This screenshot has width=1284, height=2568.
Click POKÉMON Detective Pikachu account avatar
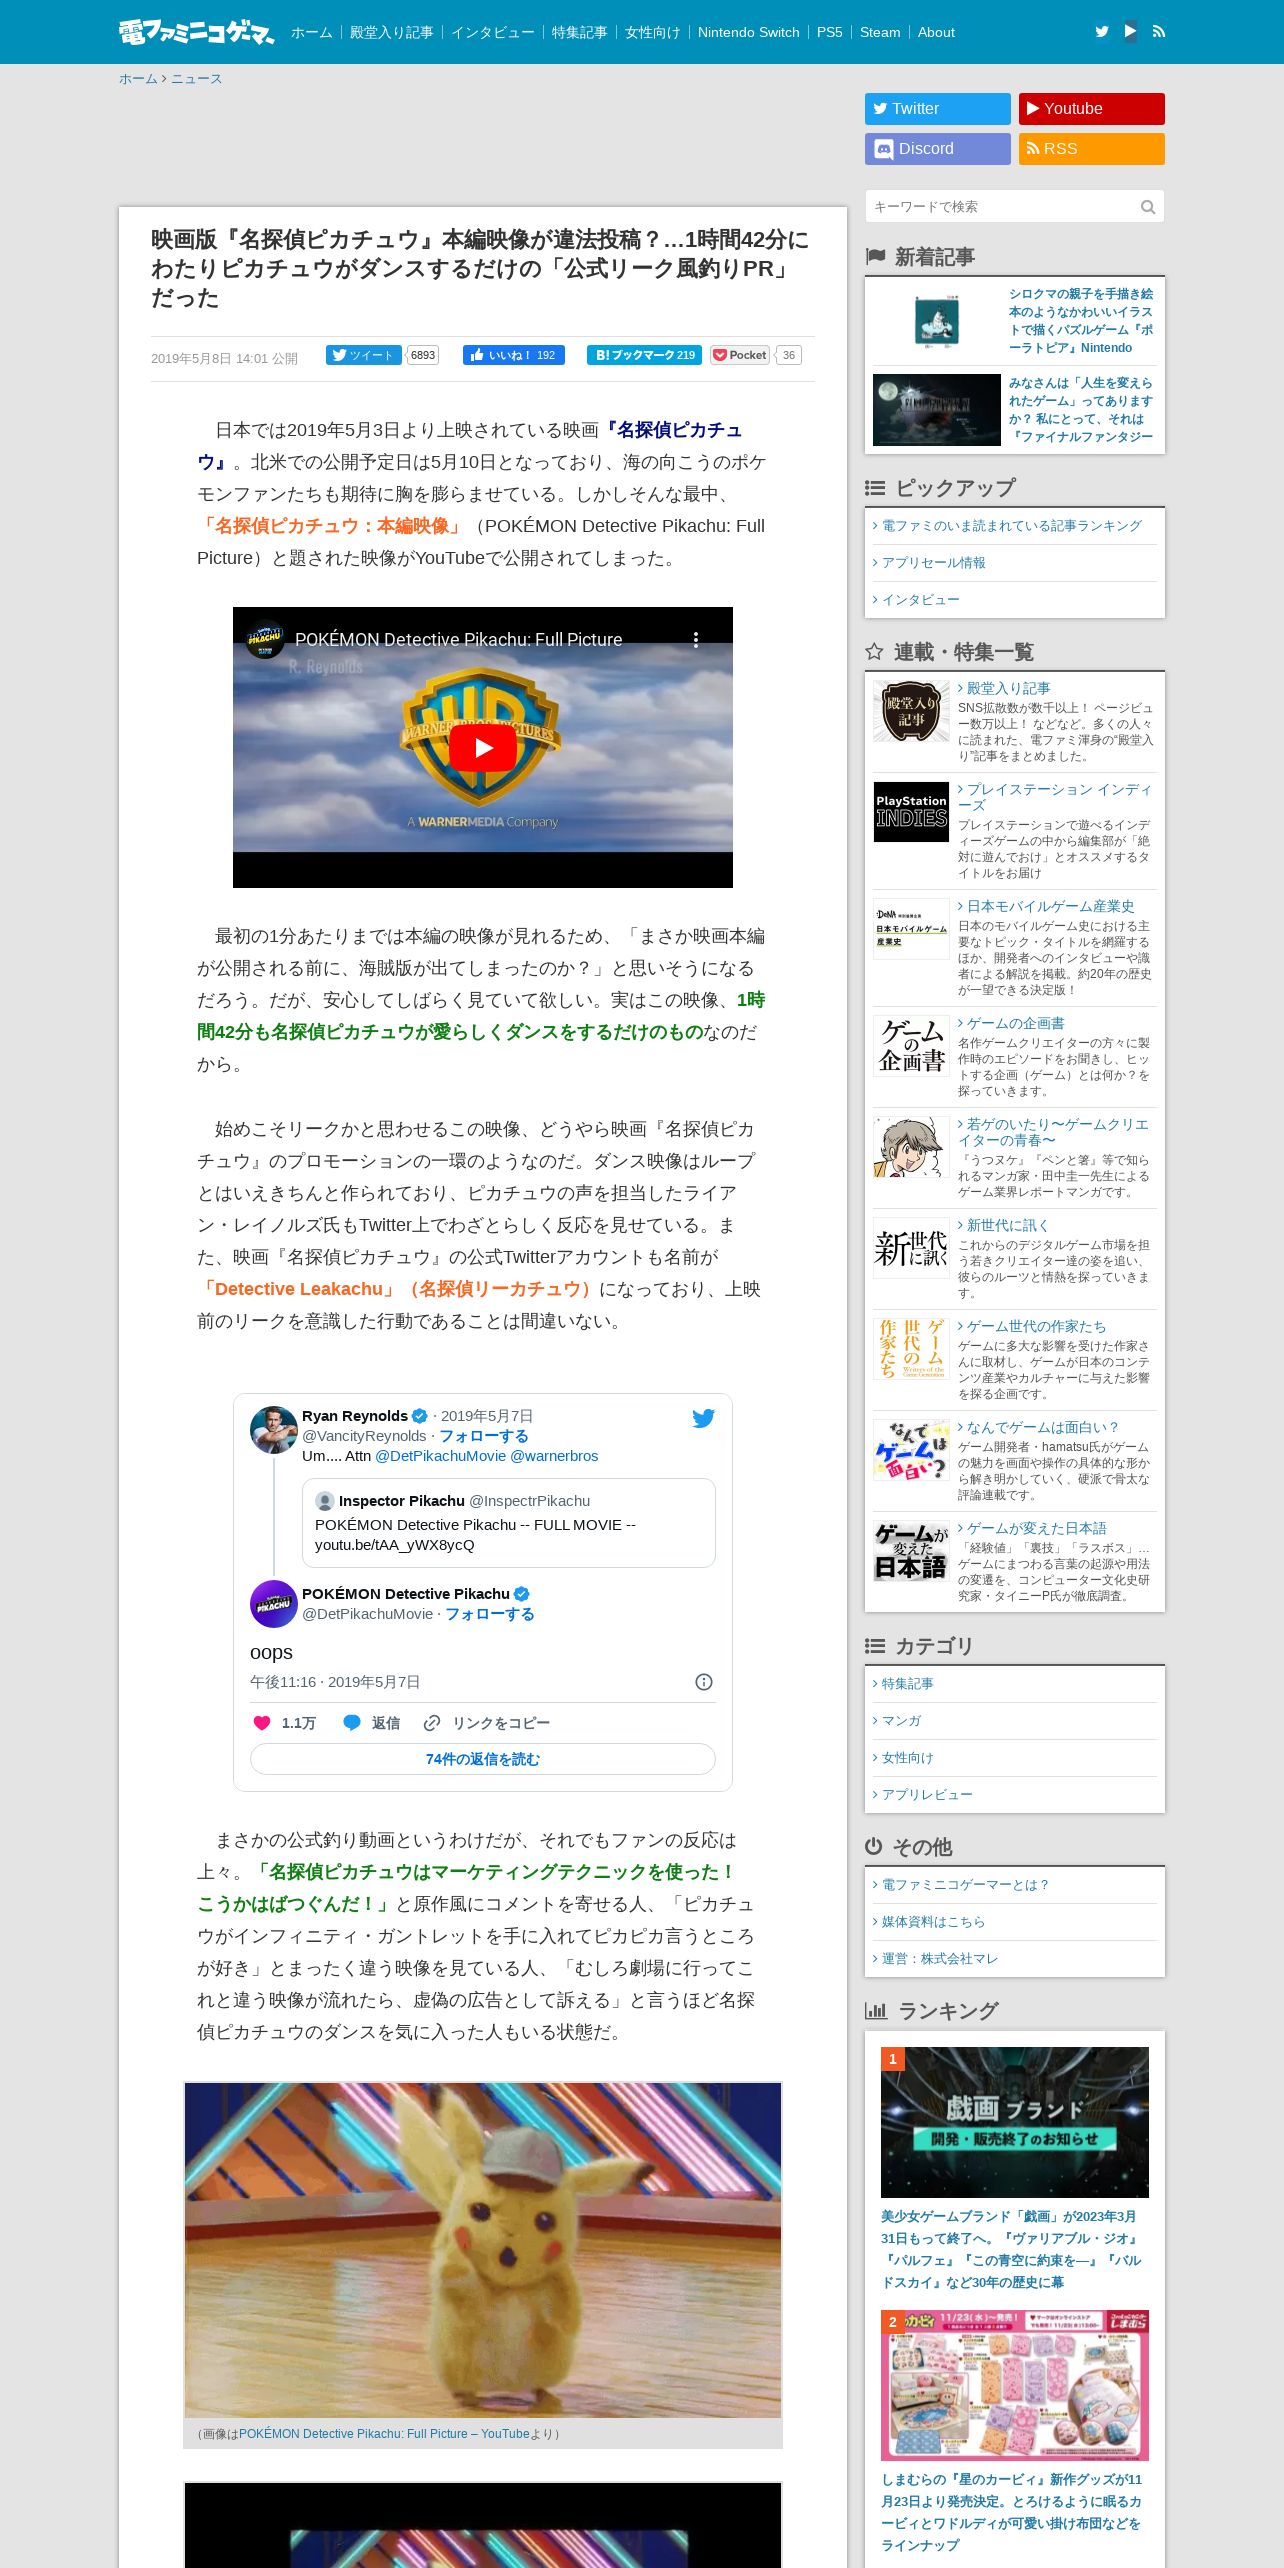point(273,1604)
